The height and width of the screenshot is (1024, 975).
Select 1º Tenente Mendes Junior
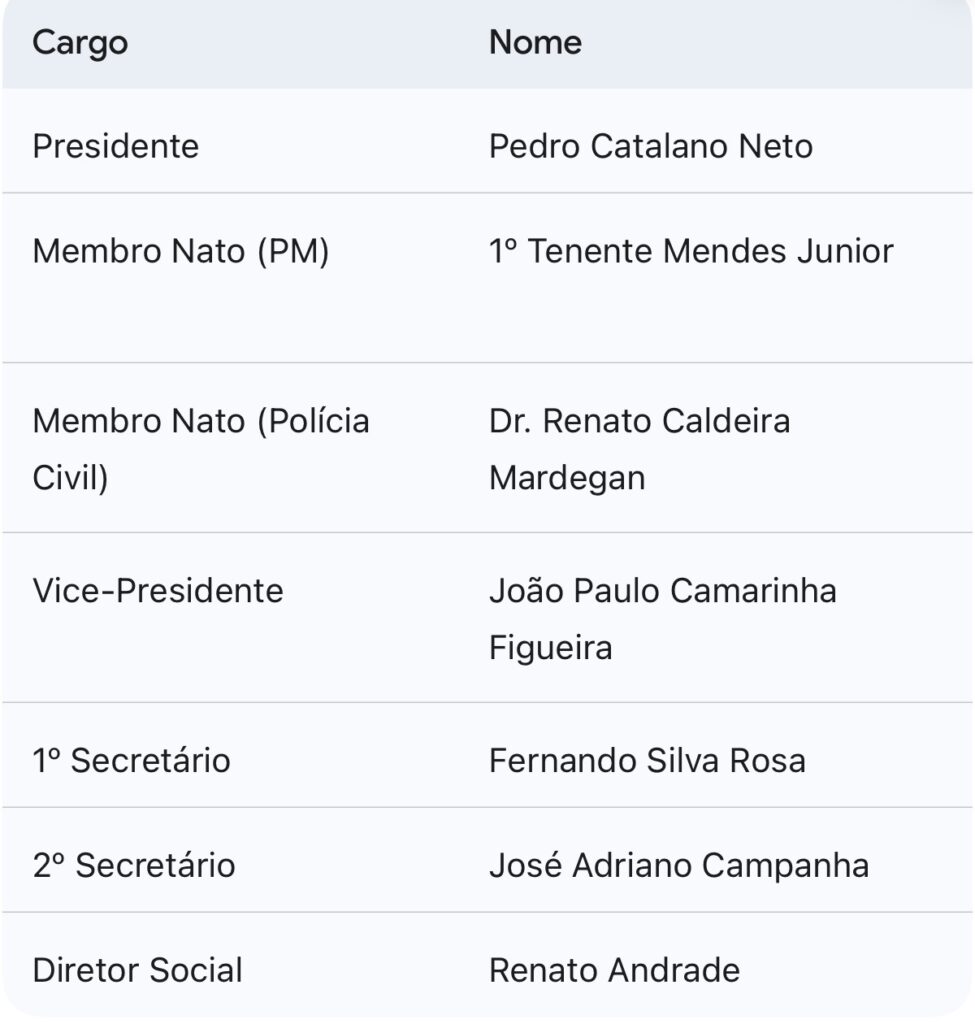click(690, 251)
